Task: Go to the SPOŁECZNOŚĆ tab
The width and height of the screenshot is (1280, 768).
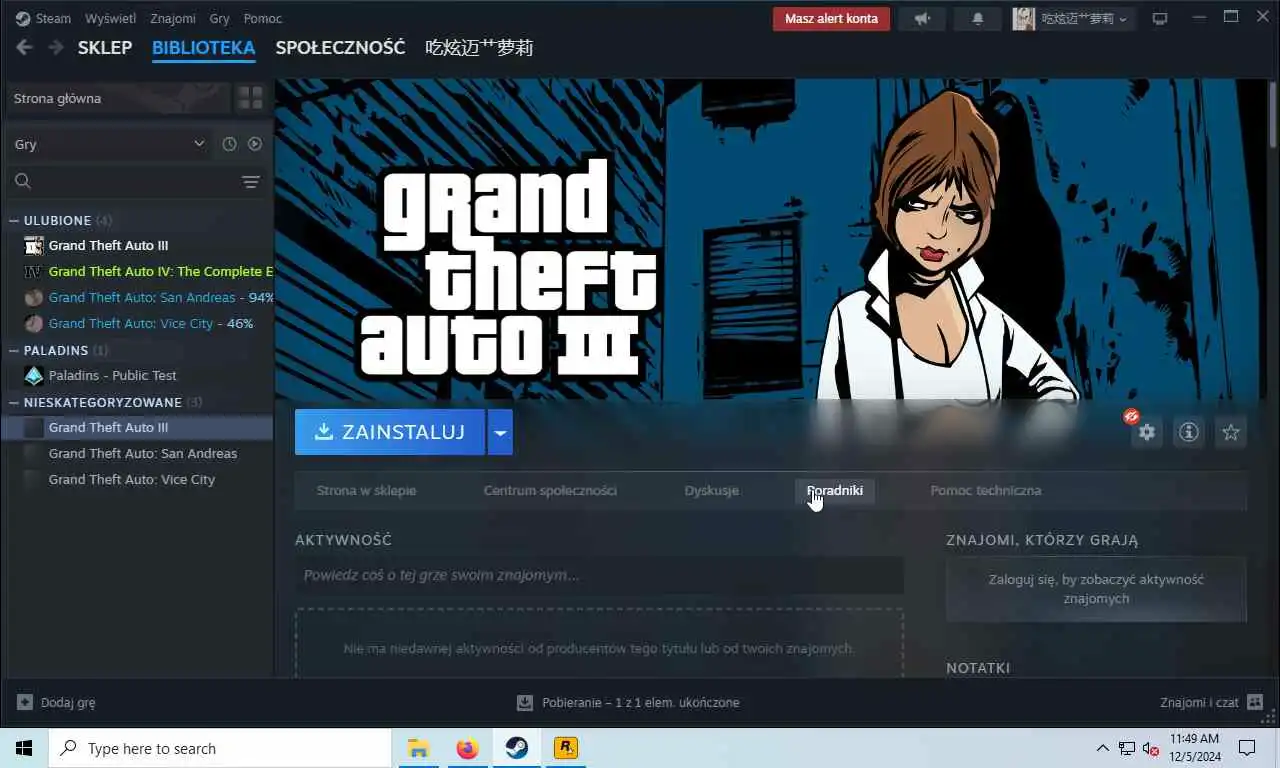Action: 341,48
